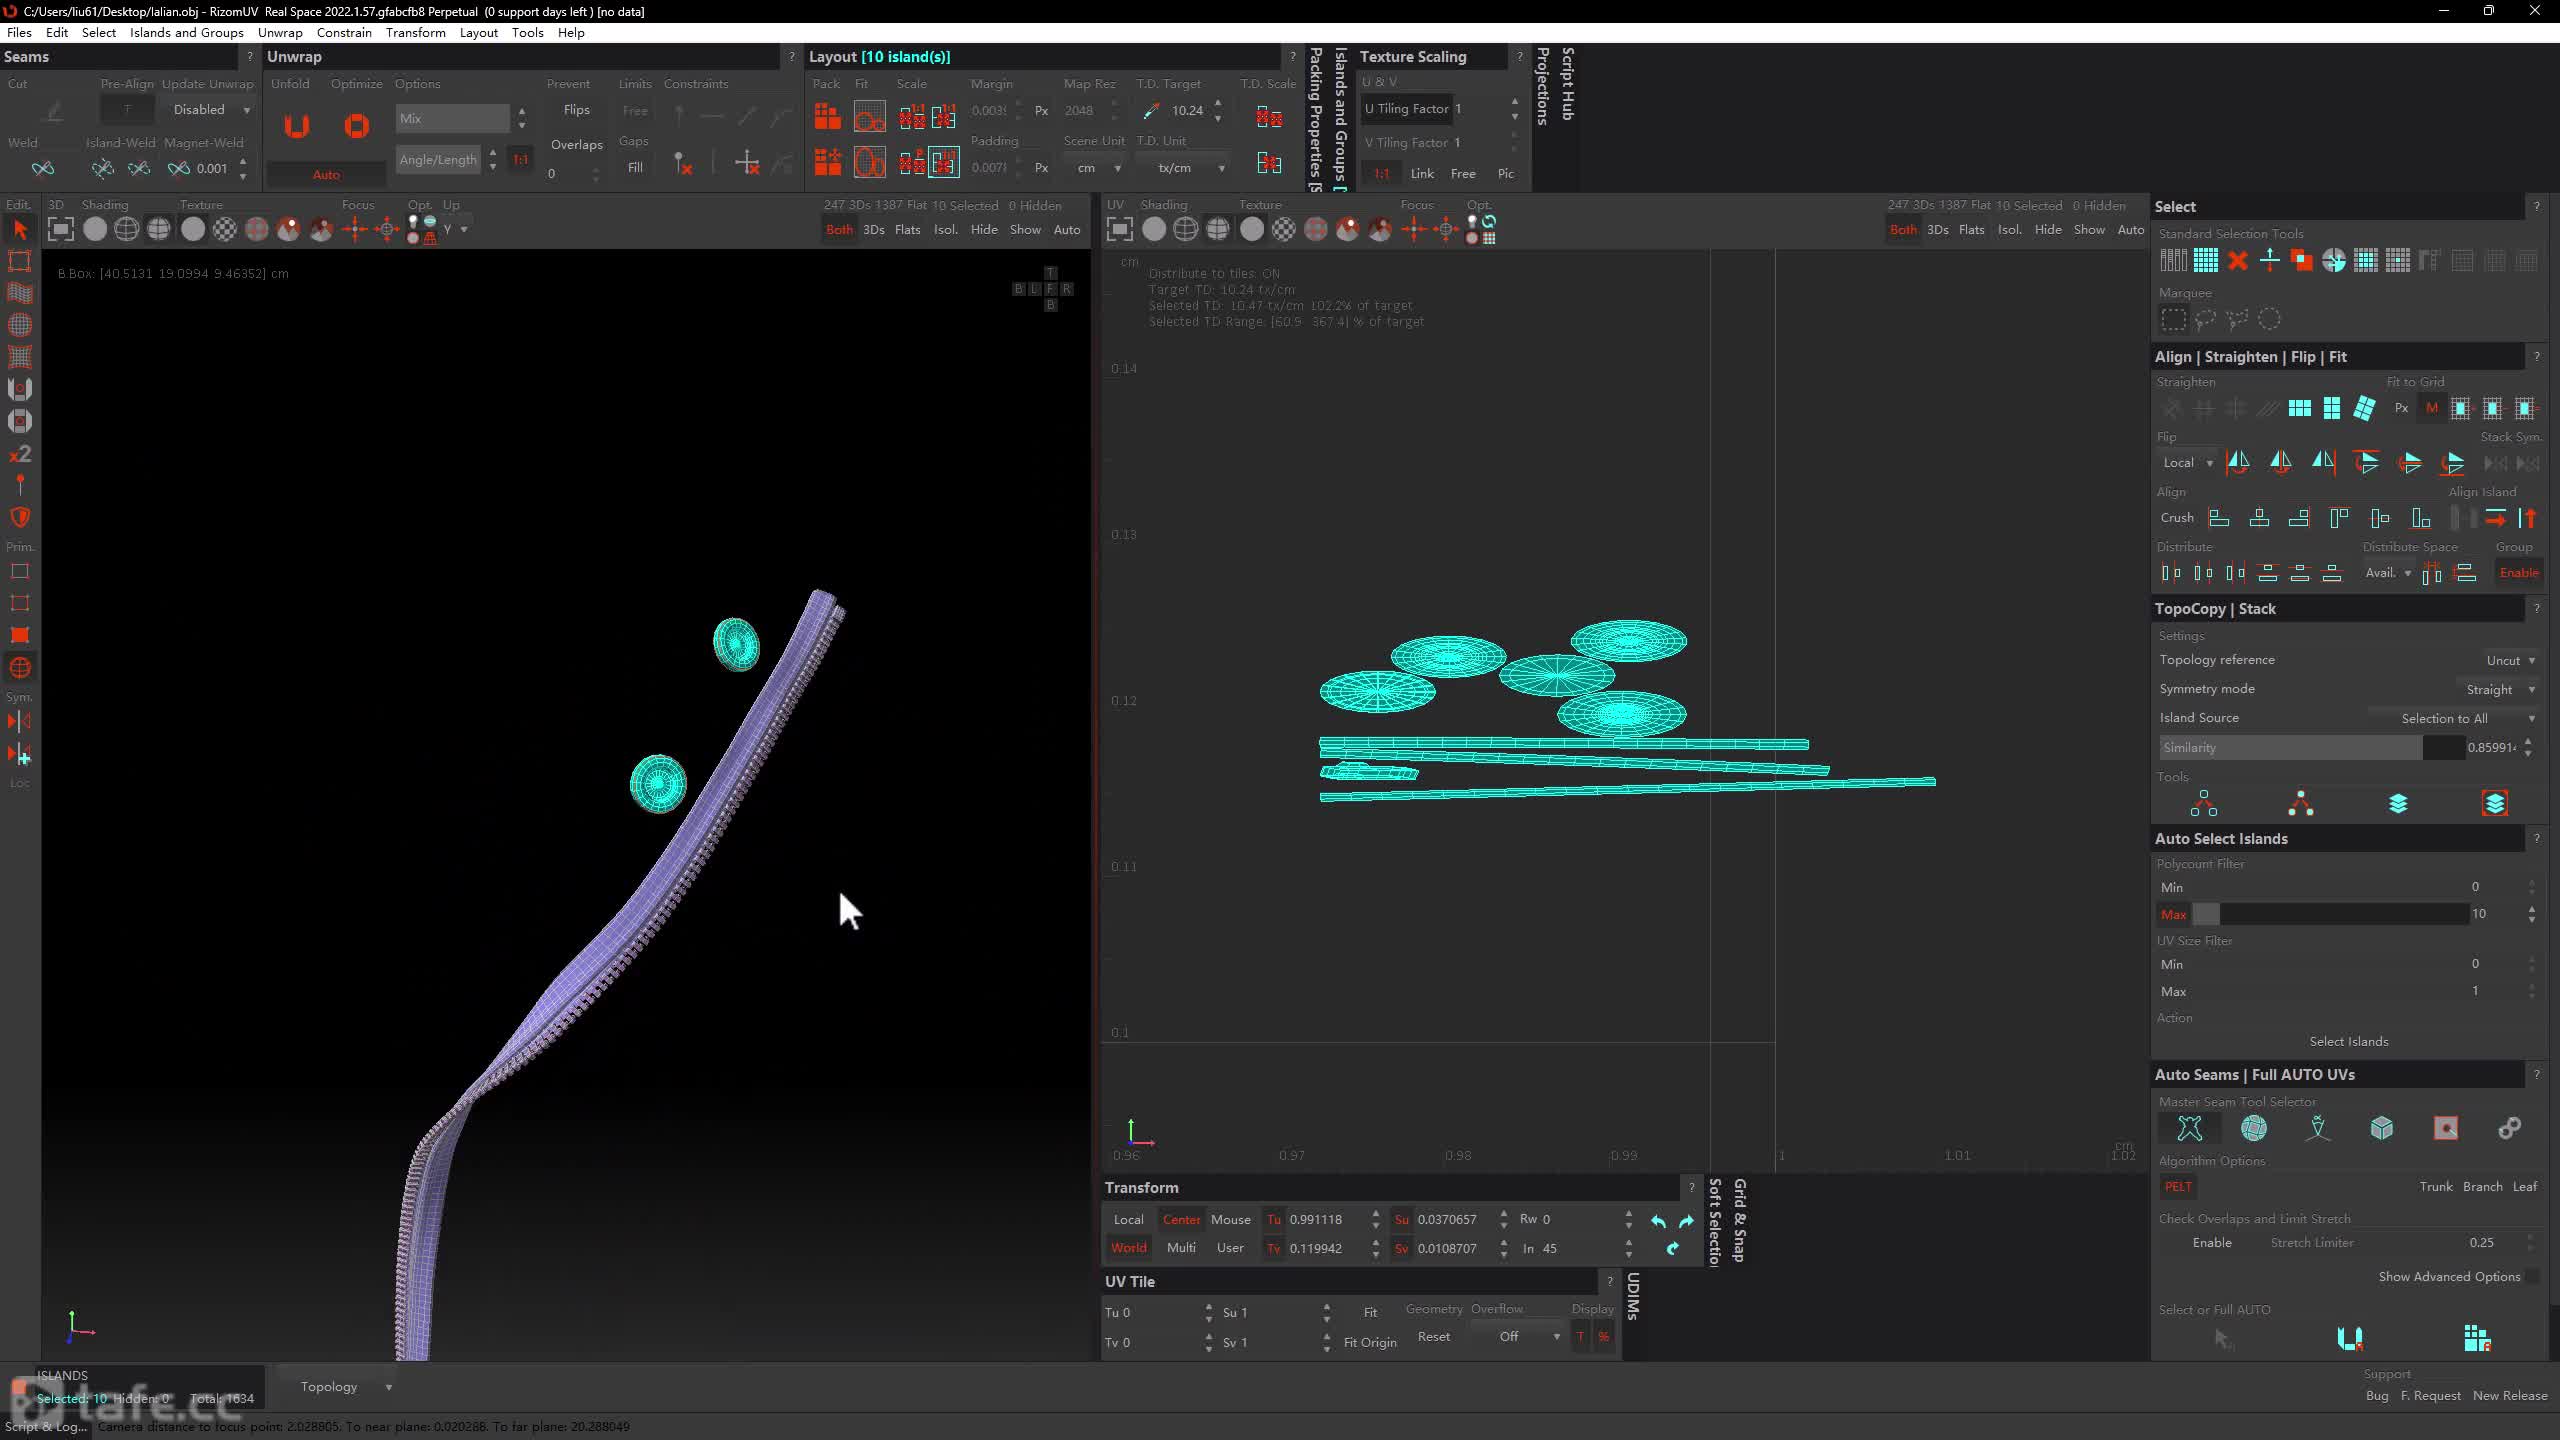
Task: Click the Optimize icon in Unwrap panel
Action: (x=356, y=126)
